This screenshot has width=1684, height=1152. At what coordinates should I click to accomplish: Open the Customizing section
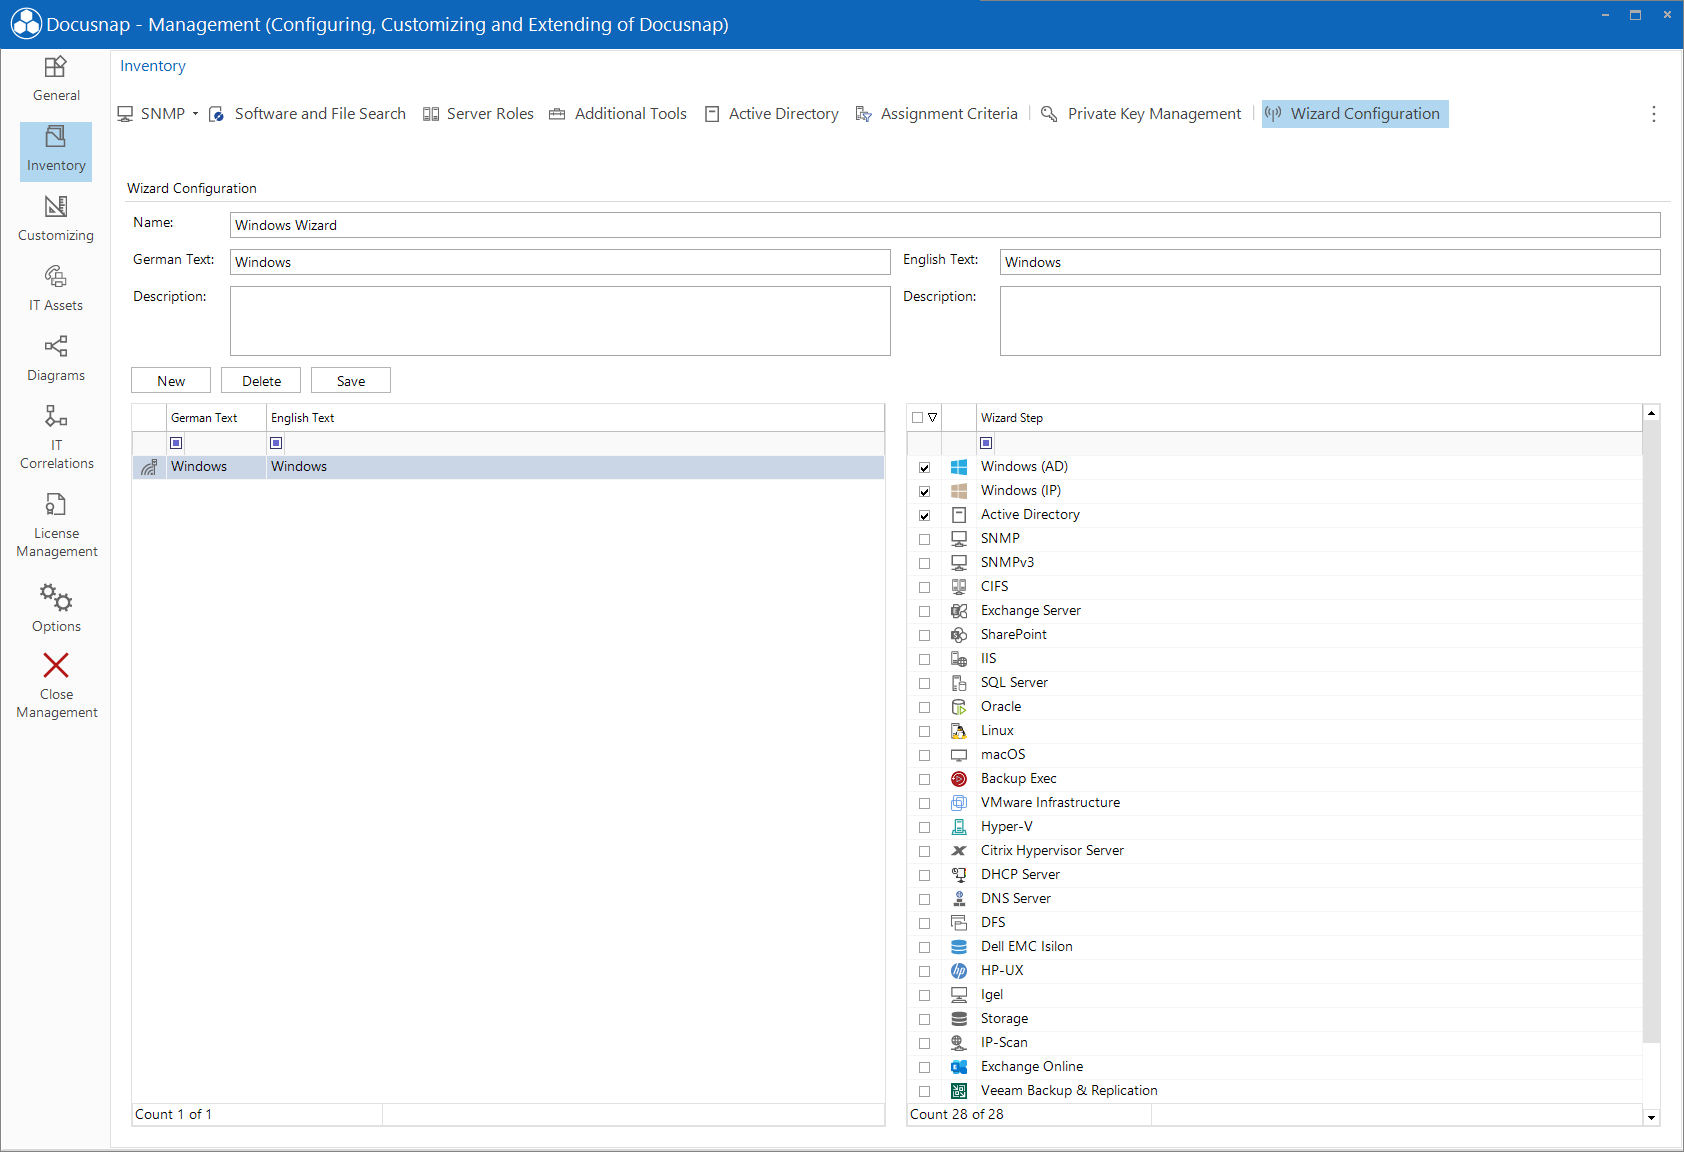[x=56, y=219]
